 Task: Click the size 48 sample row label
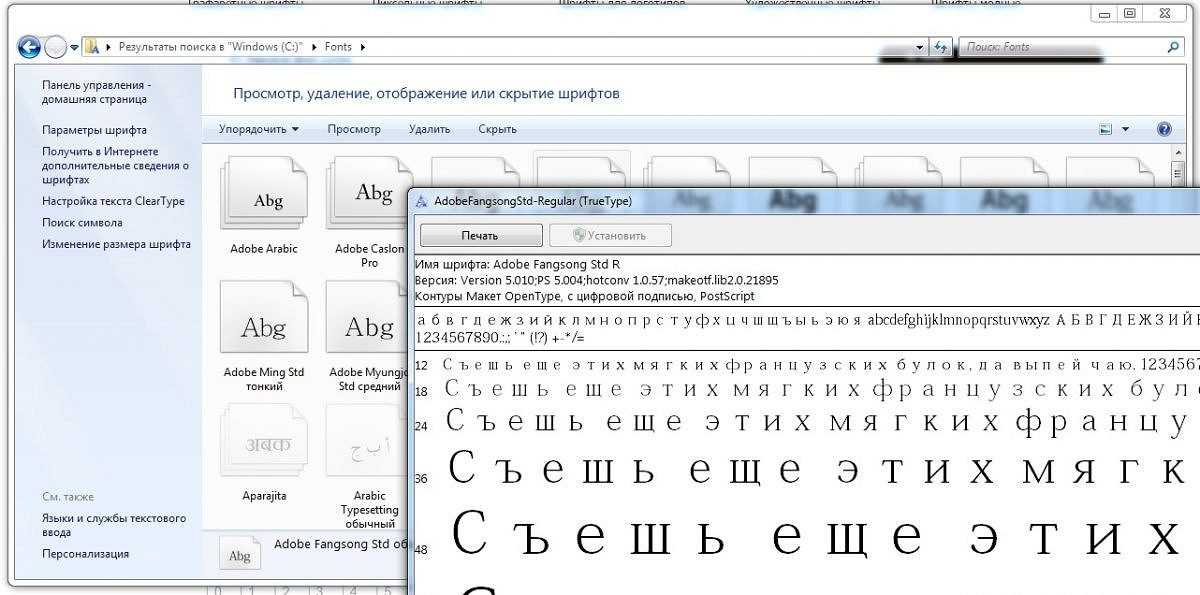[421, 549]
